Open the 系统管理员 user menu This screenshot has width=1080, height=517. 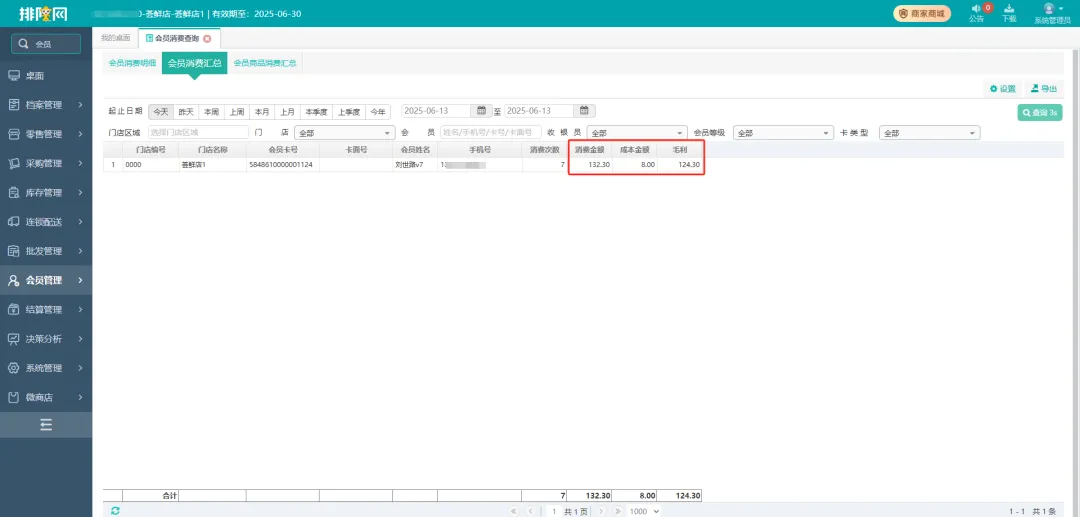click(x=1052, y=13)
